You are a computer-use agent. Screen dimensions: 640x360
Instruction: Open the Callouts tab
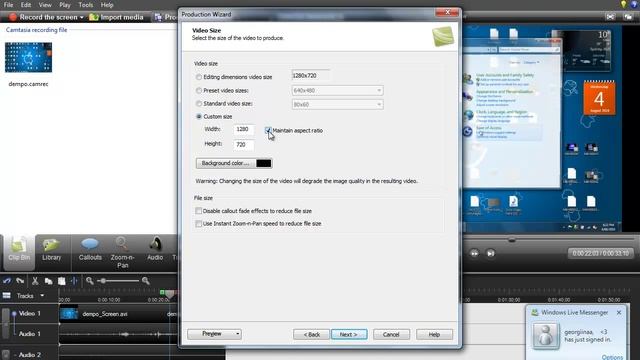point(90,249)
